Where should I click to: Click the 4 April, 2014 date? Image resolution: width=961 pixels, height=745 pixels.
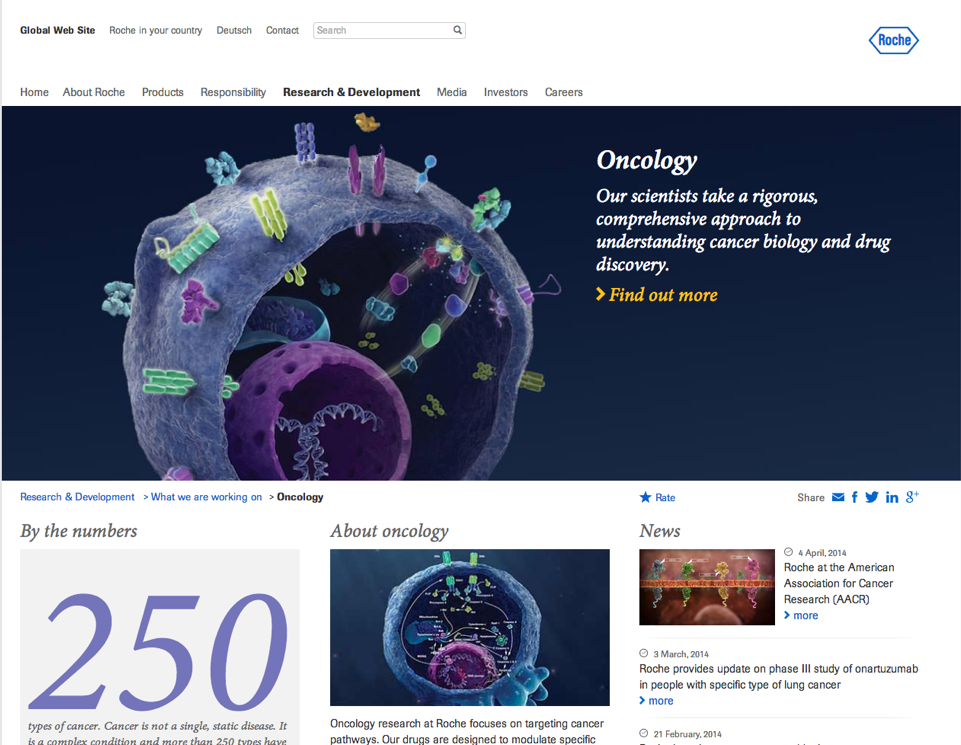pyautogui.click(x=822, y=553)
